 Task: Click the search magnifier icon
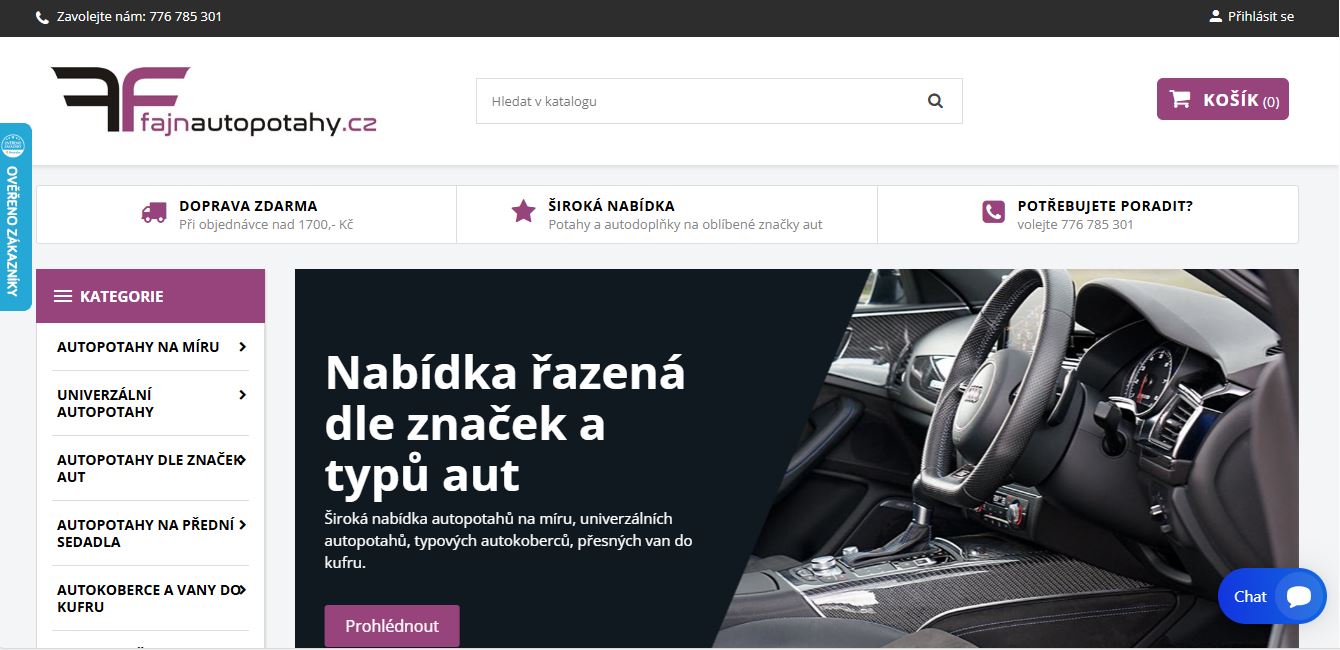coord(935,101)
